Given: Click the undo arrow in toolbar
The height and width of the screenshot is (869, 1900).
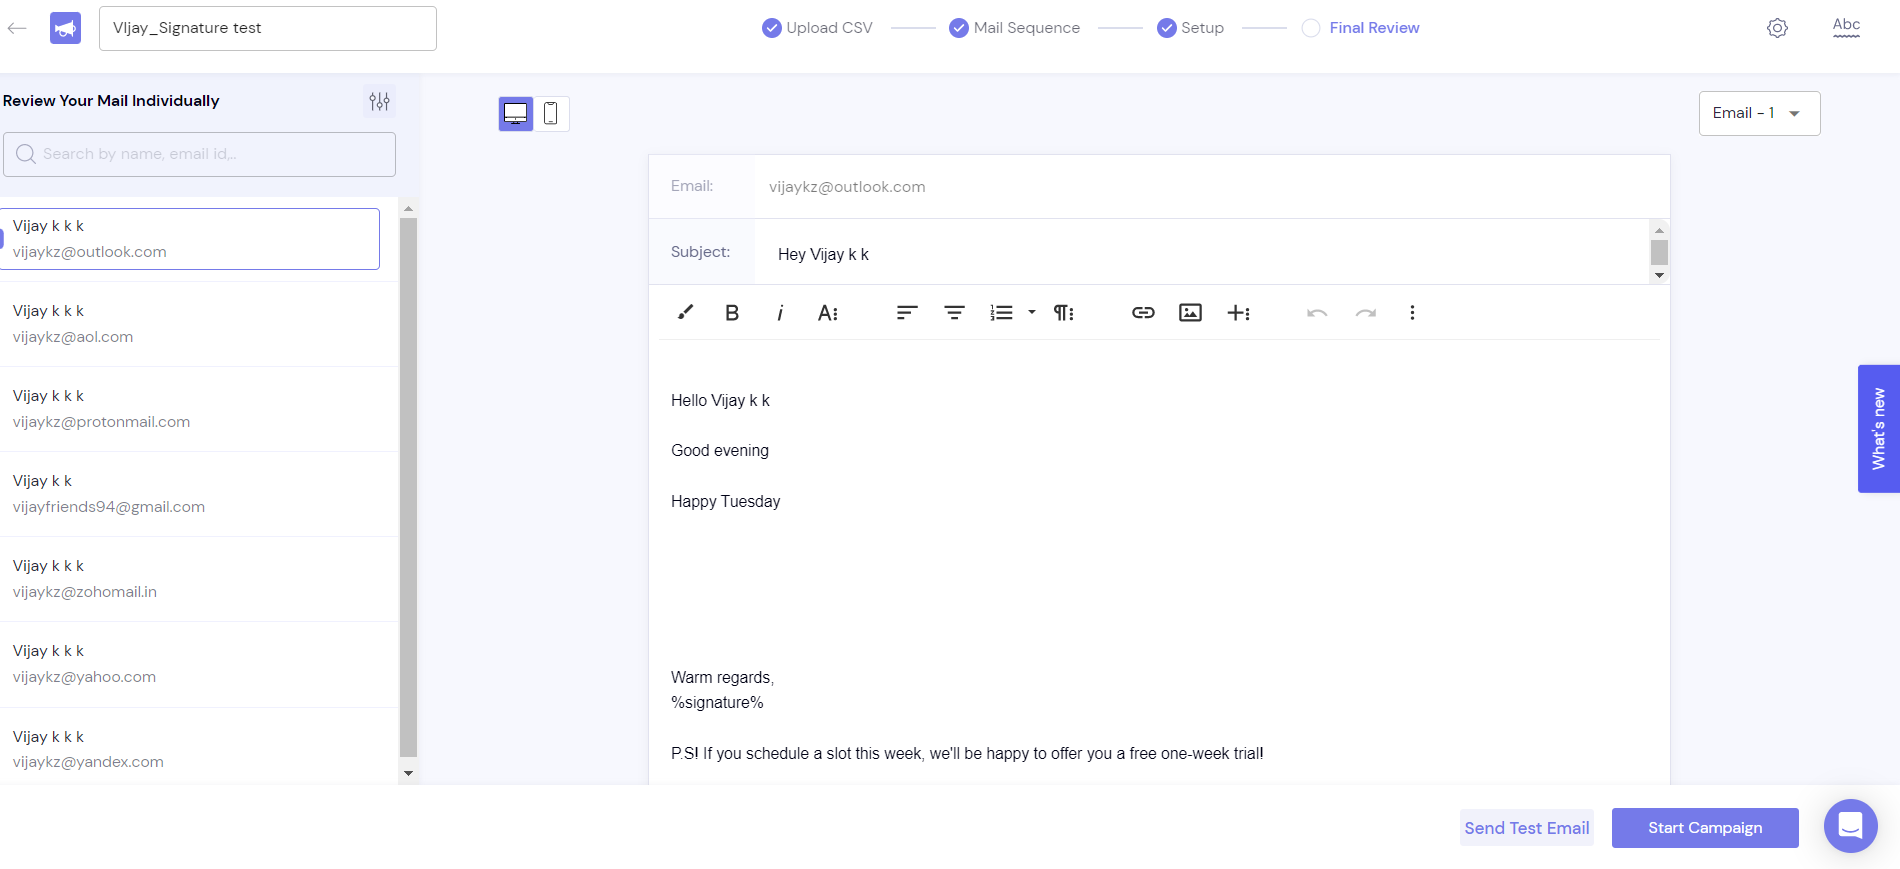Looking at the screenshot, I should pyautogui.click(x=1317, y=313).
